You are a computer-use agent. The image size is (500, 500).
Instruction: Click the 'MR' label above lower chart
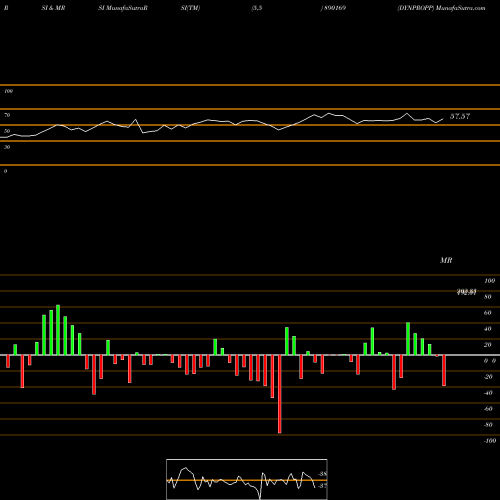tap(446, 260)
